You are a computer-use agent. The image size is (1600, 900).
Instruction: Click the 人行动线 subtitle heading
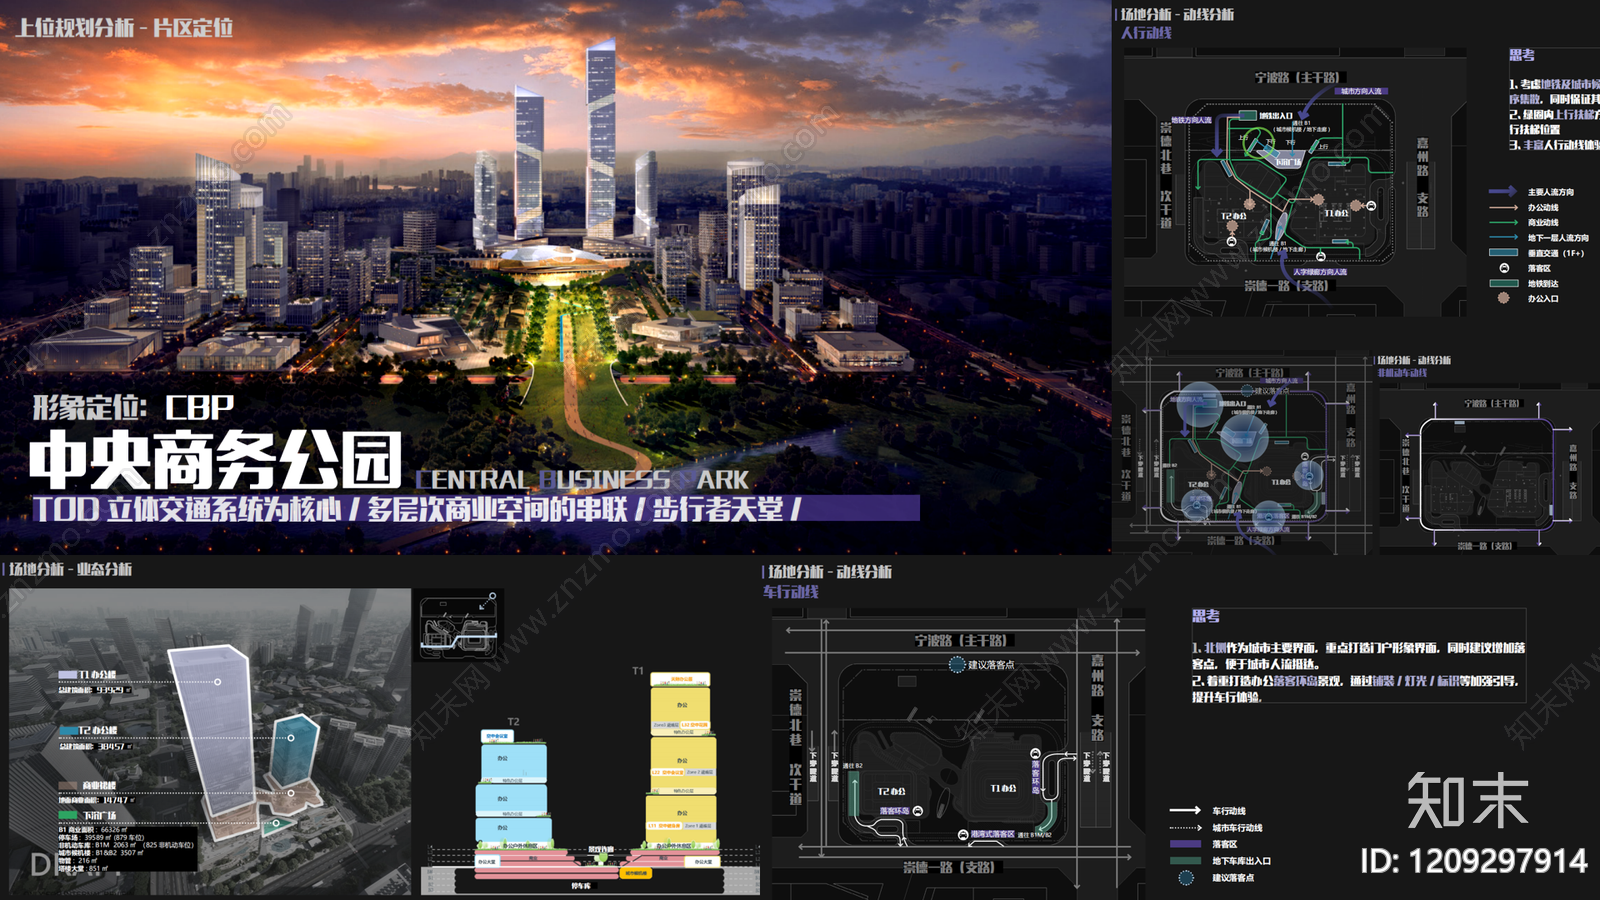pos(1146,33)
